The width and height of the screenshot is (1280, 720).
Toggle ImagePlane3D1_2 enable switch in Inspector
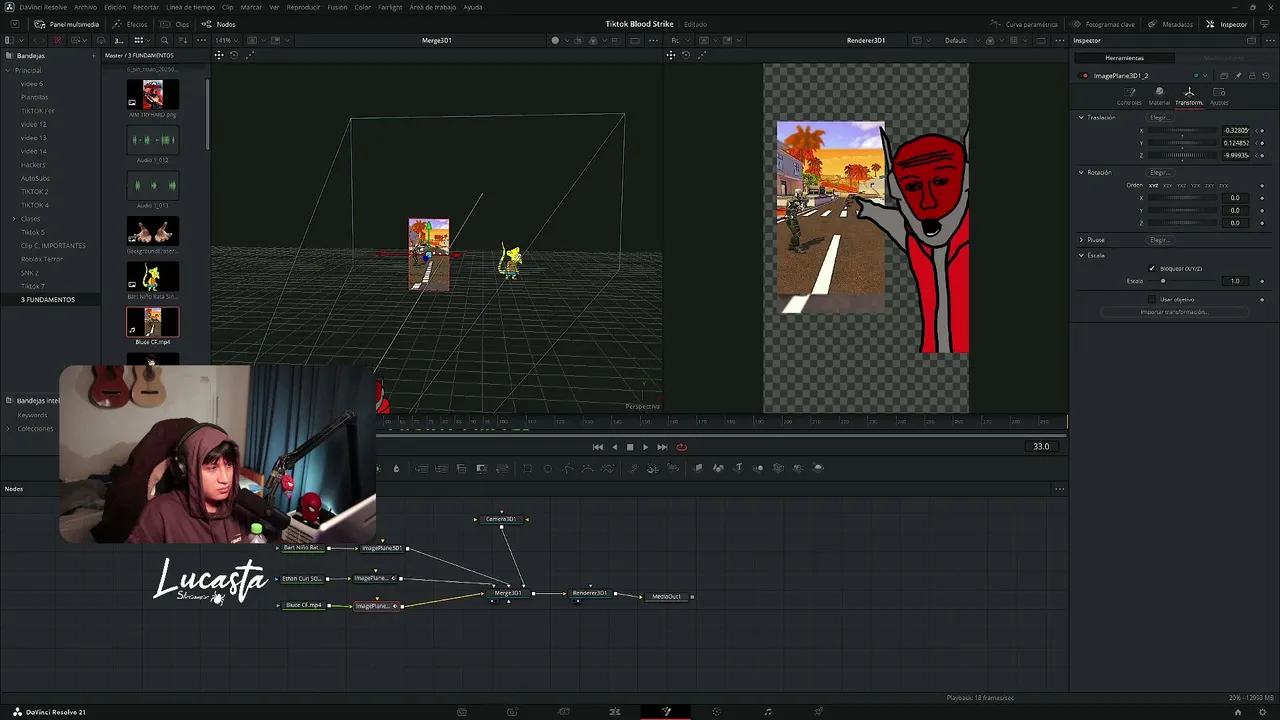[x=1084, y=76]
